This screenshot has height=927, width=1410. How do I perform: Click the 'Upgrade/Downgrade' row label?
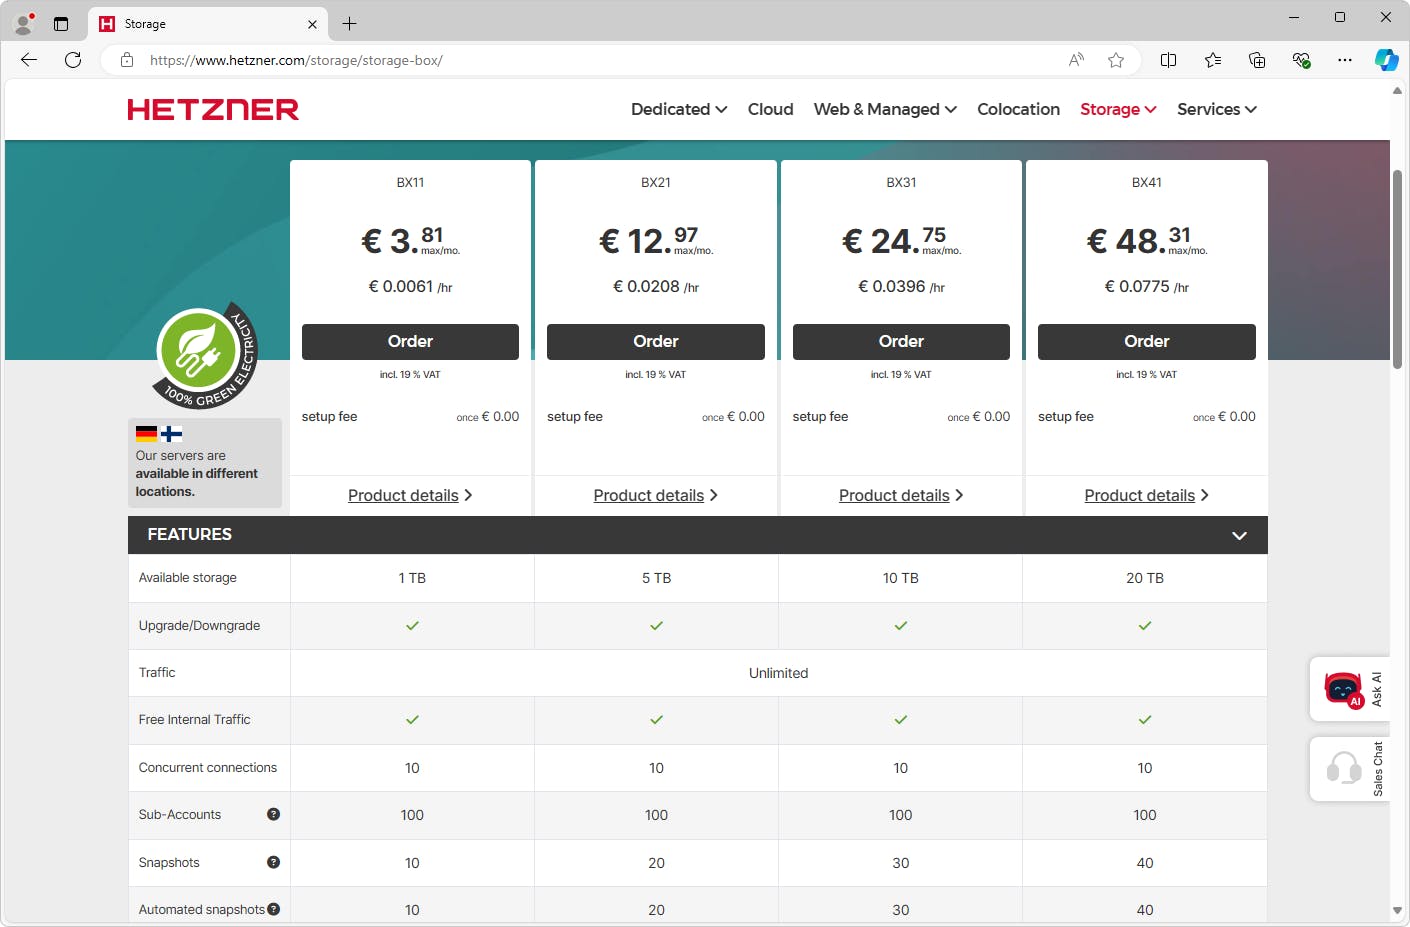coord(199,626)
